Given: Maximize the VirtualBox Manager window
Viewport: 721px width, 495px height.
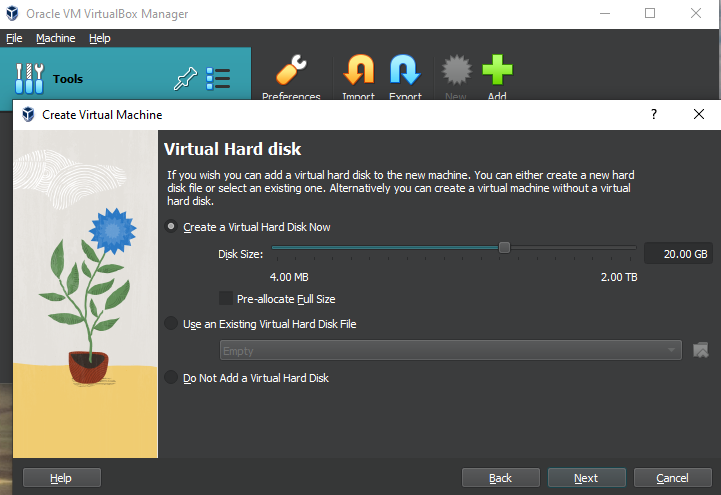Looking at the screenshot, I should coord(650,13).
